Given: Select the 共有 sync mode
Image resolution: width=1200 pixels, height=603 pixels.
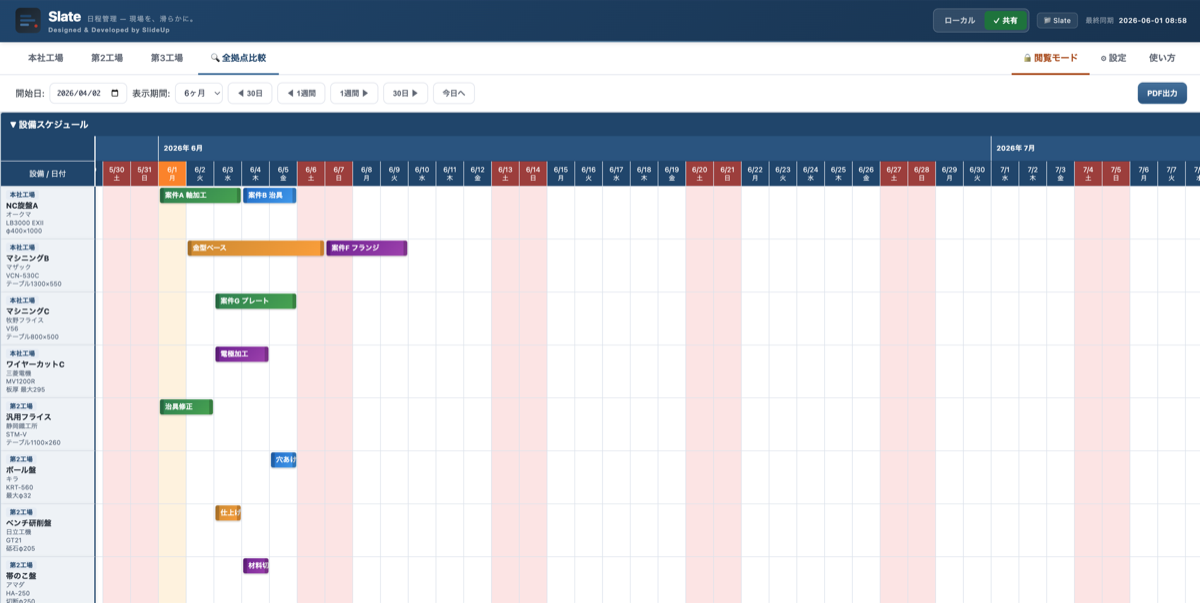Looking at the screenshot, I should [1005, 20].
